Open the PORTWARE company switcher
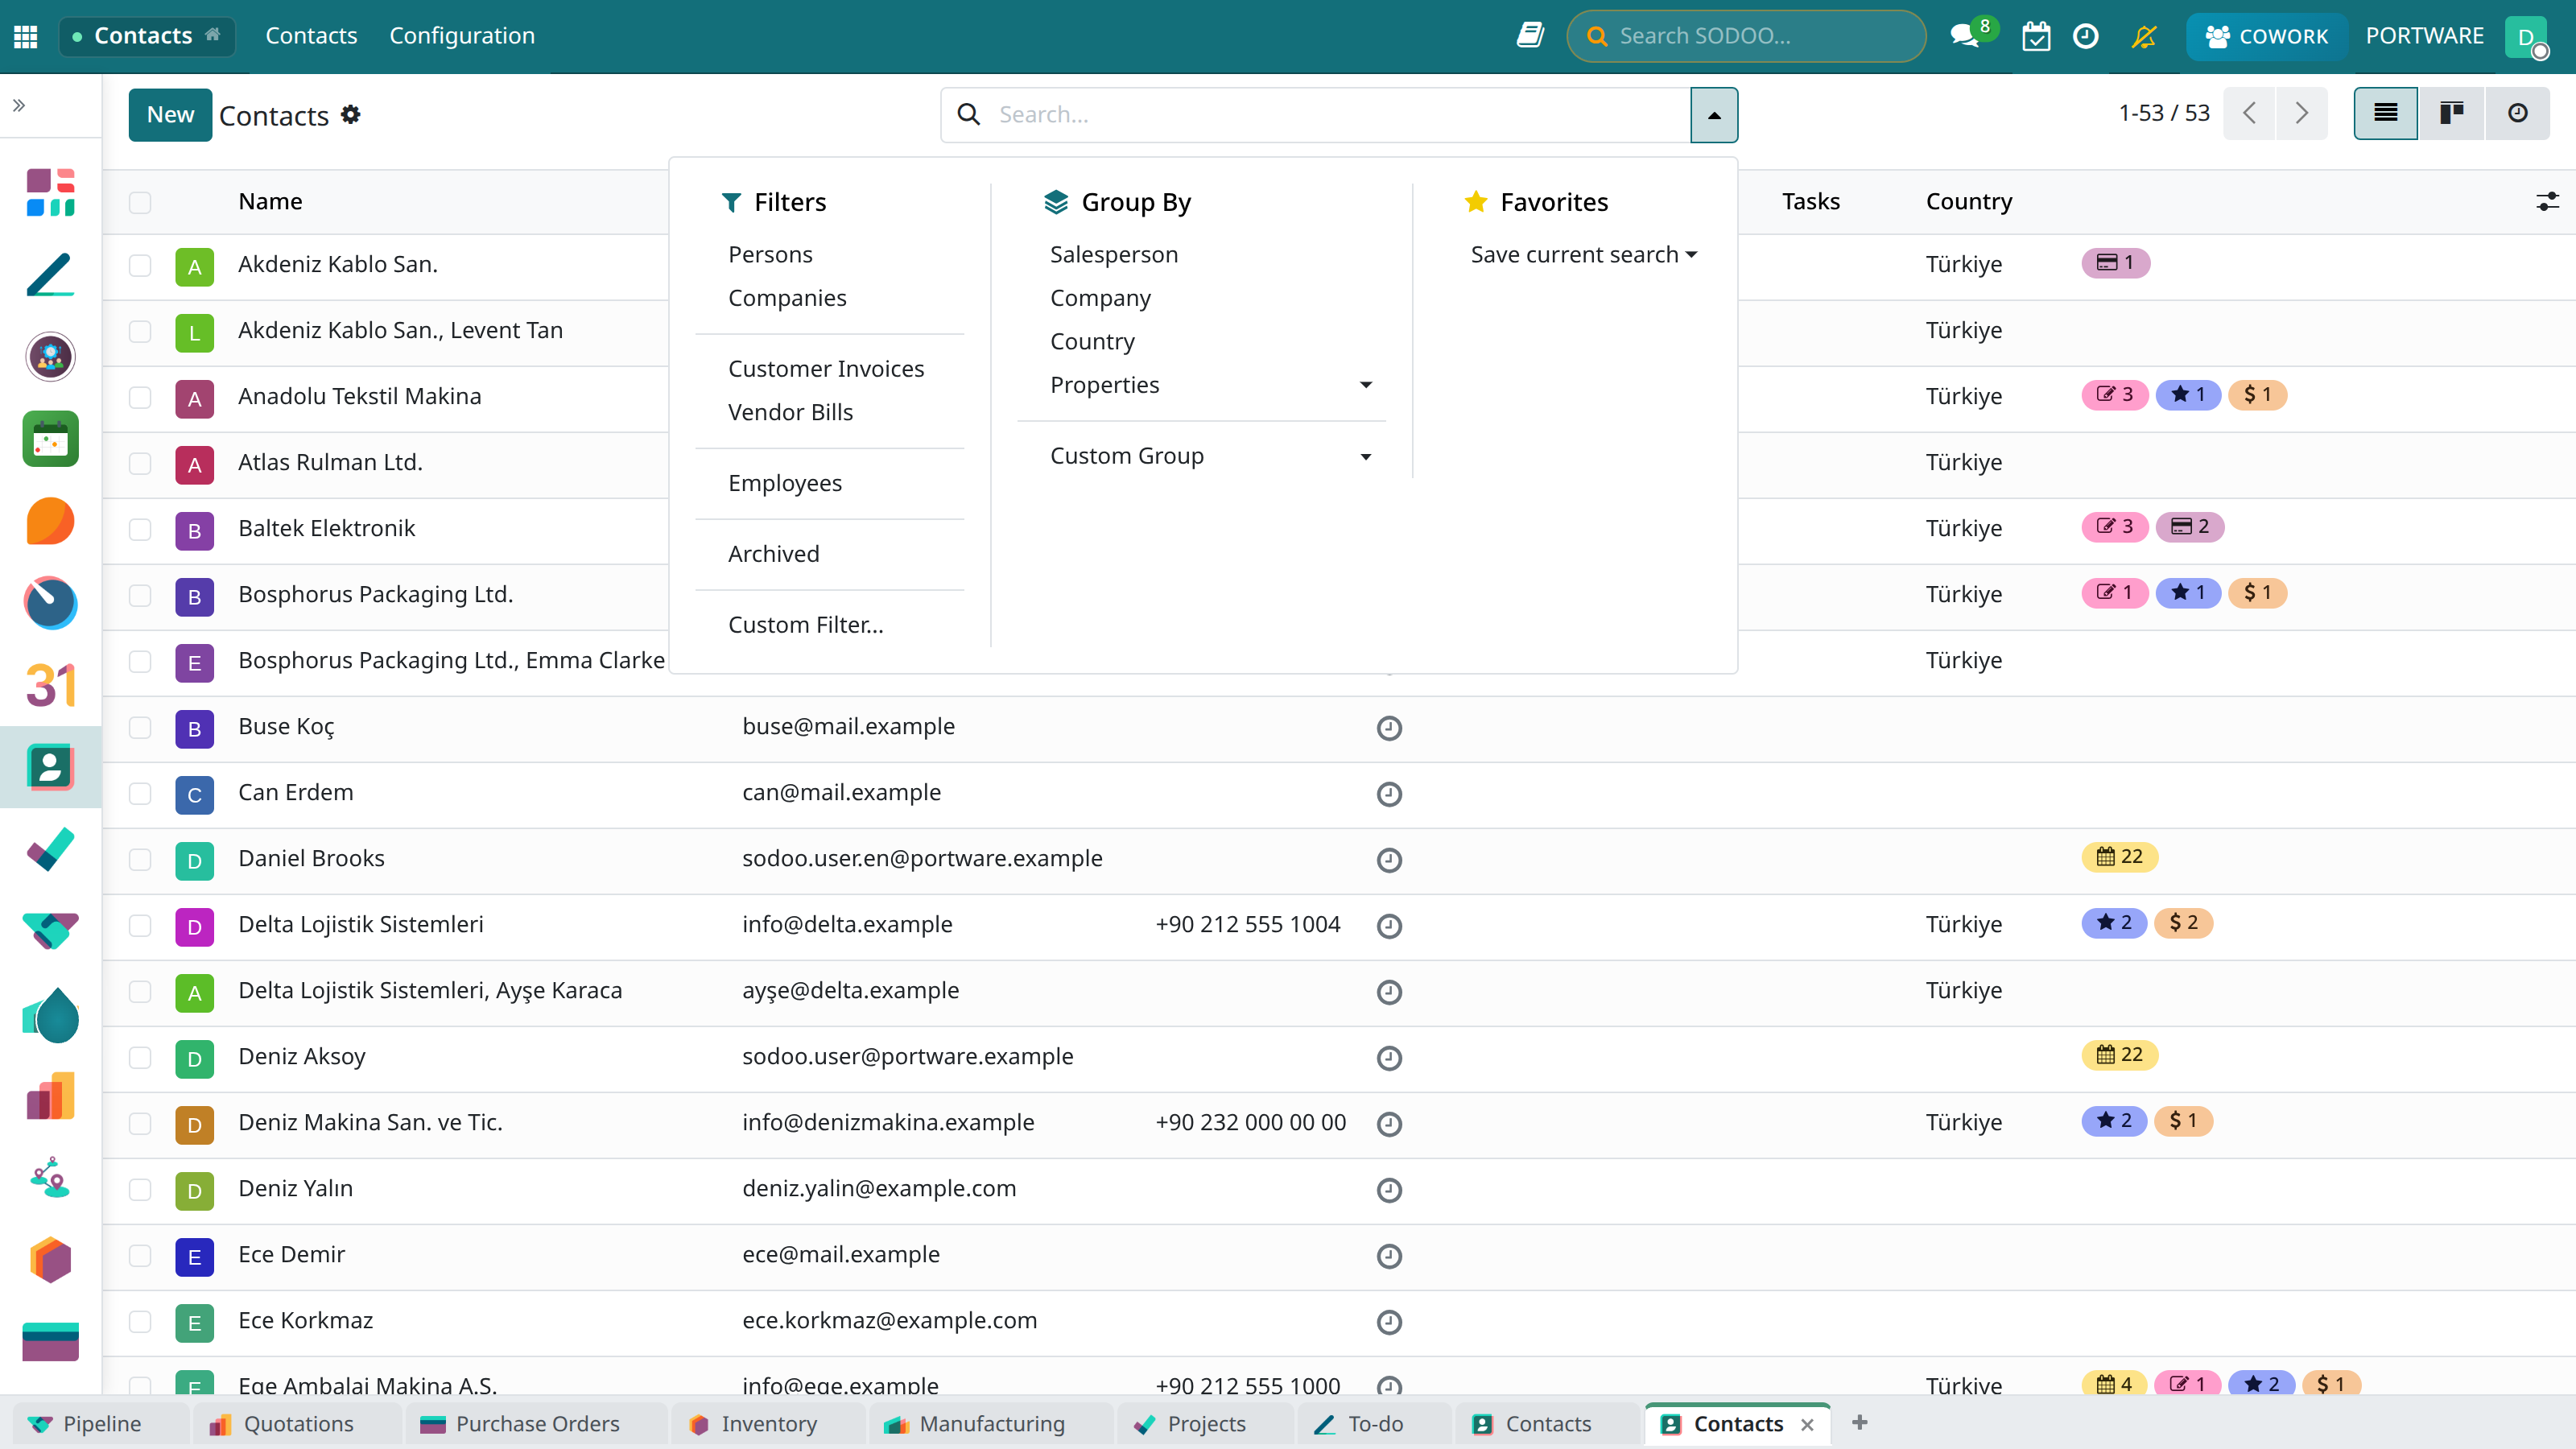This screenshot has width=2576, height=1449. pos(2424,36)
